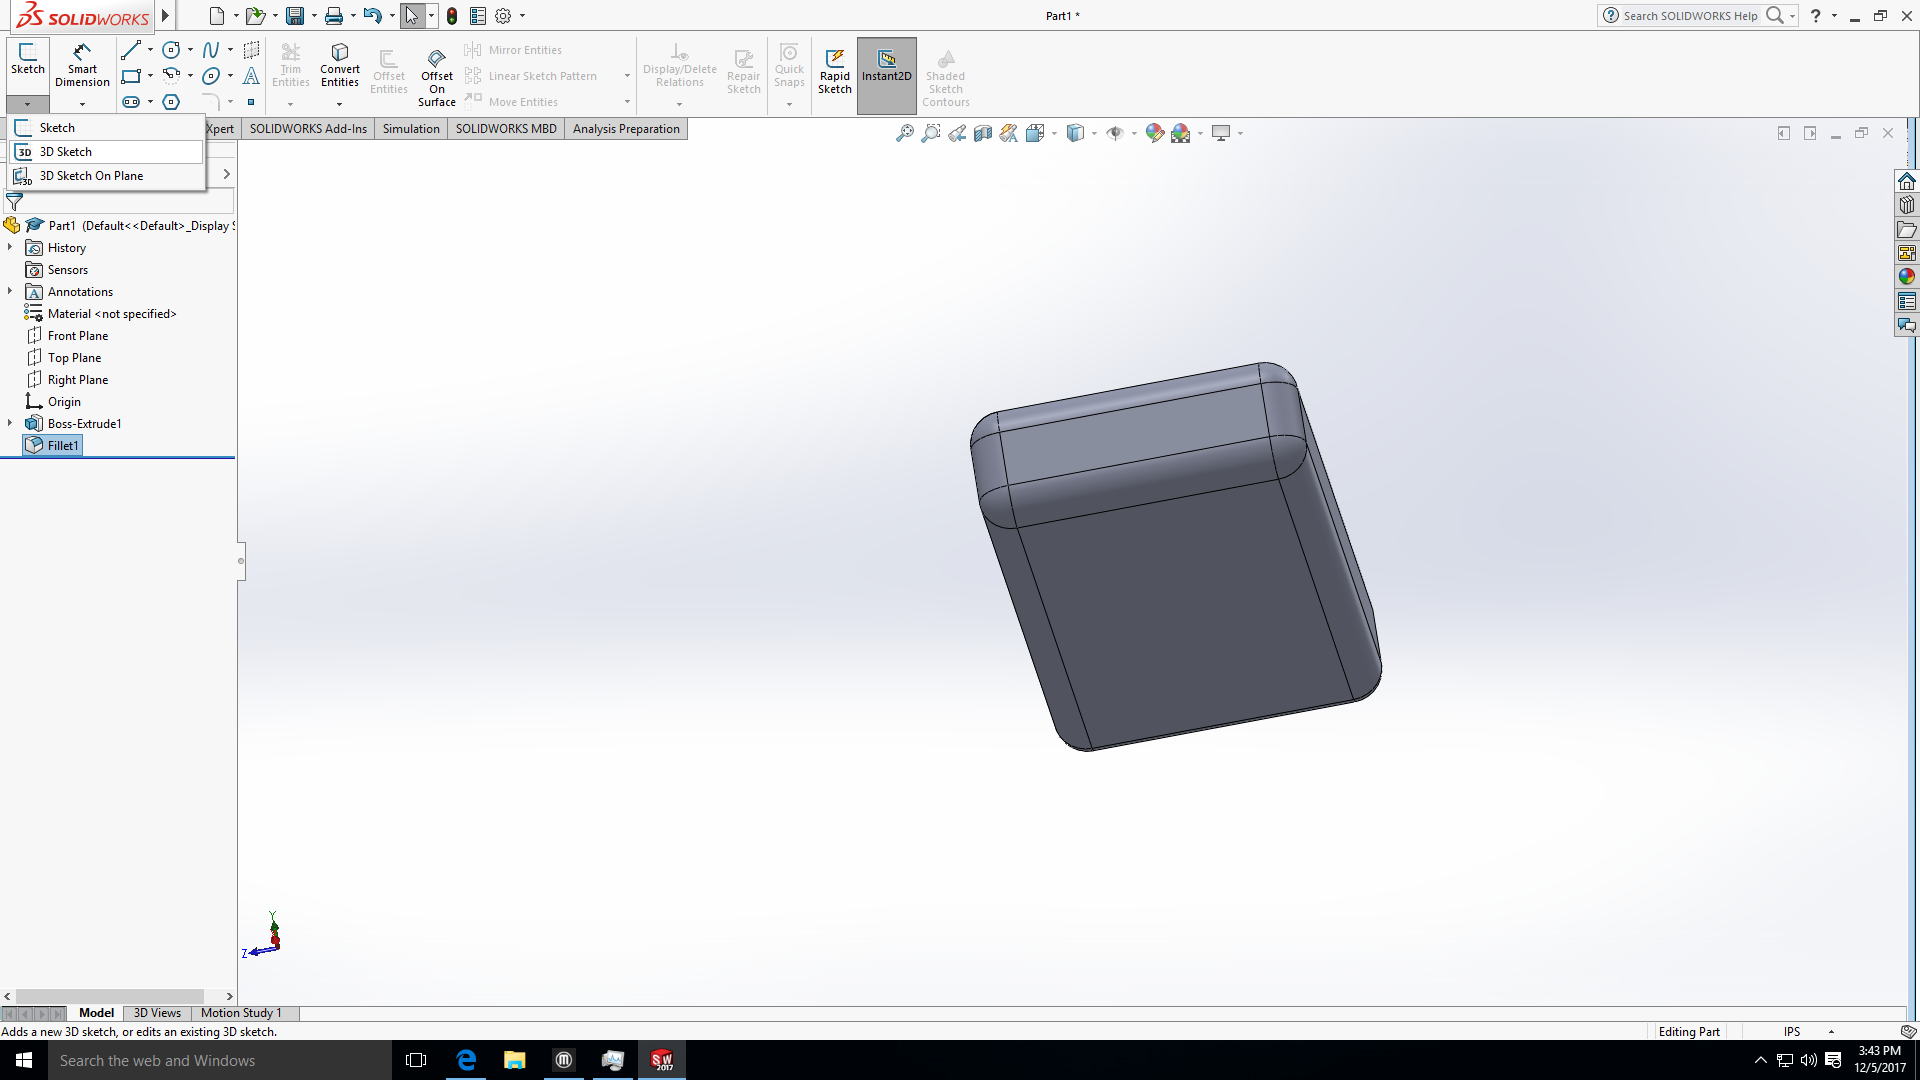Choose 3D Sketch from the menu
Image resolution: width=1920 pixels, height=1080 pixels.
(x=67, y=151)
